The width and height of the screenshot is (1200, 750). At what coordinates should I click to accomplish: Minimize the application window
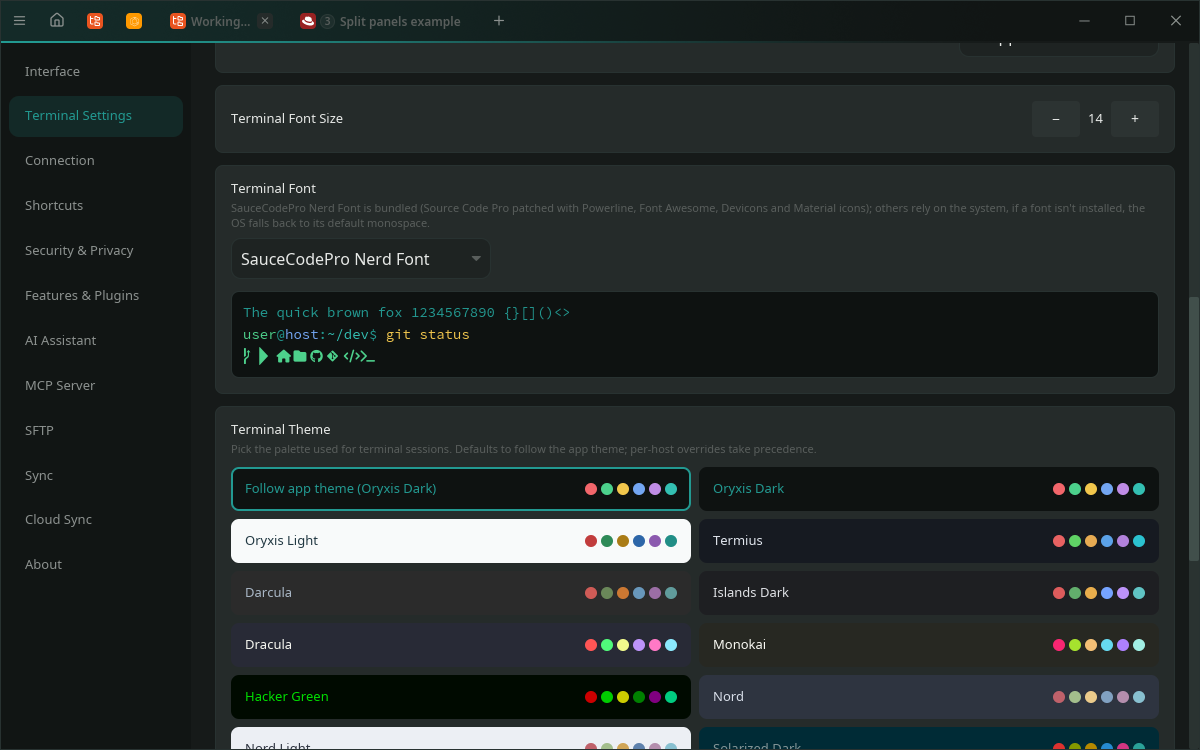click(1084, 21)
